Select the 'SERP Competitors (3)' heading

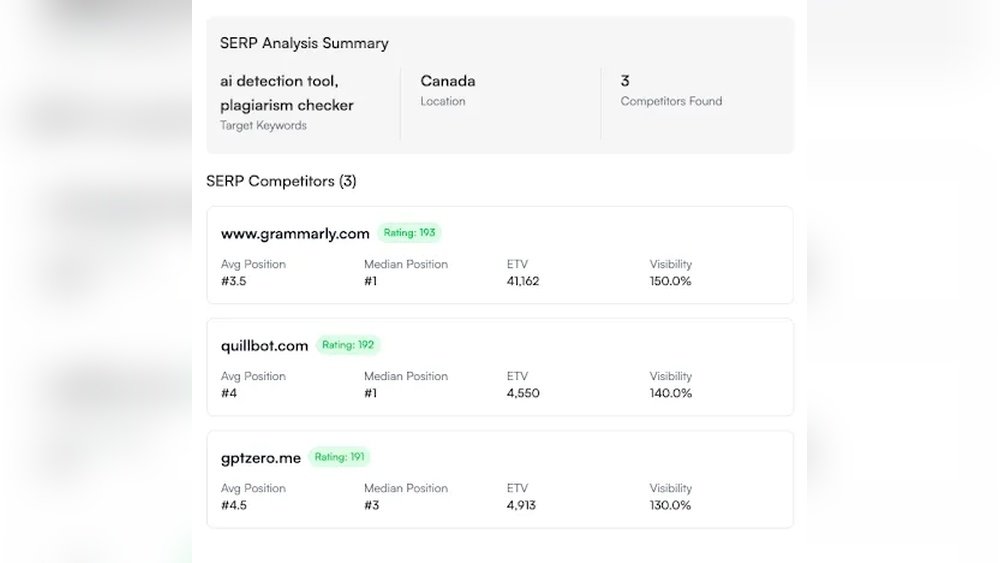281,181
